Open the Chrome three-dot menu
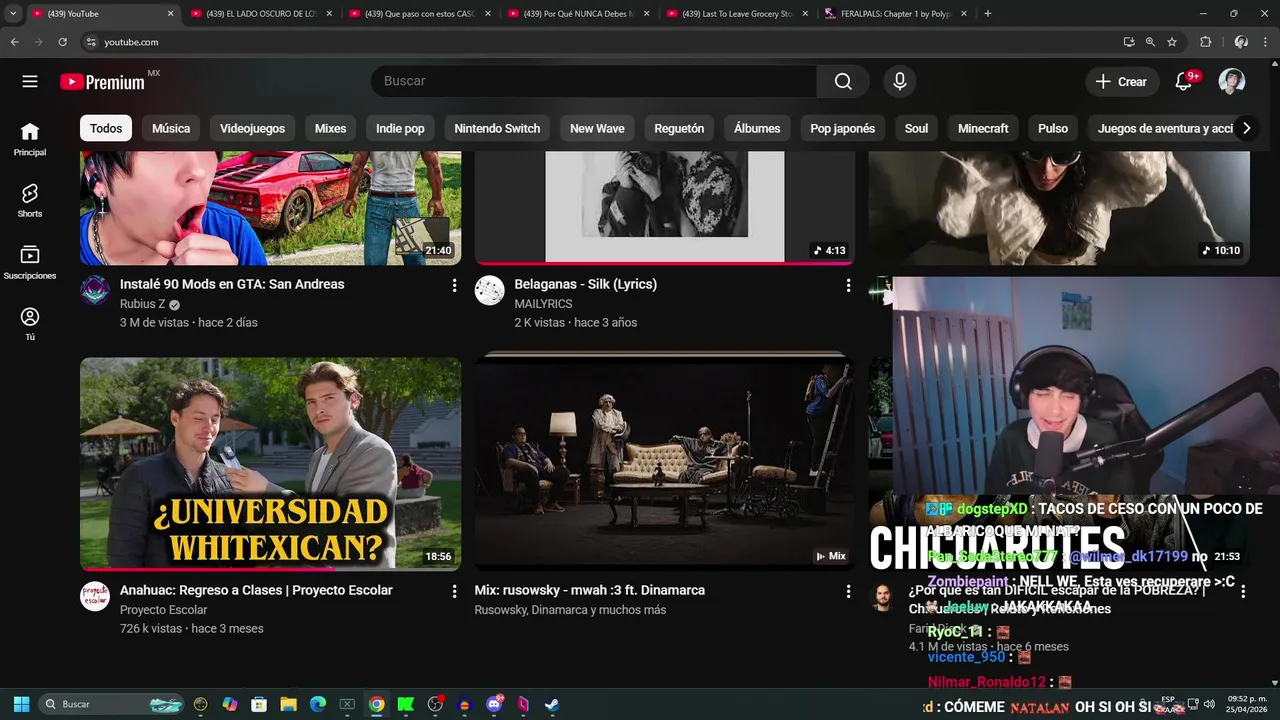This screenshot has width=1280, height=720. (1266, 42)
